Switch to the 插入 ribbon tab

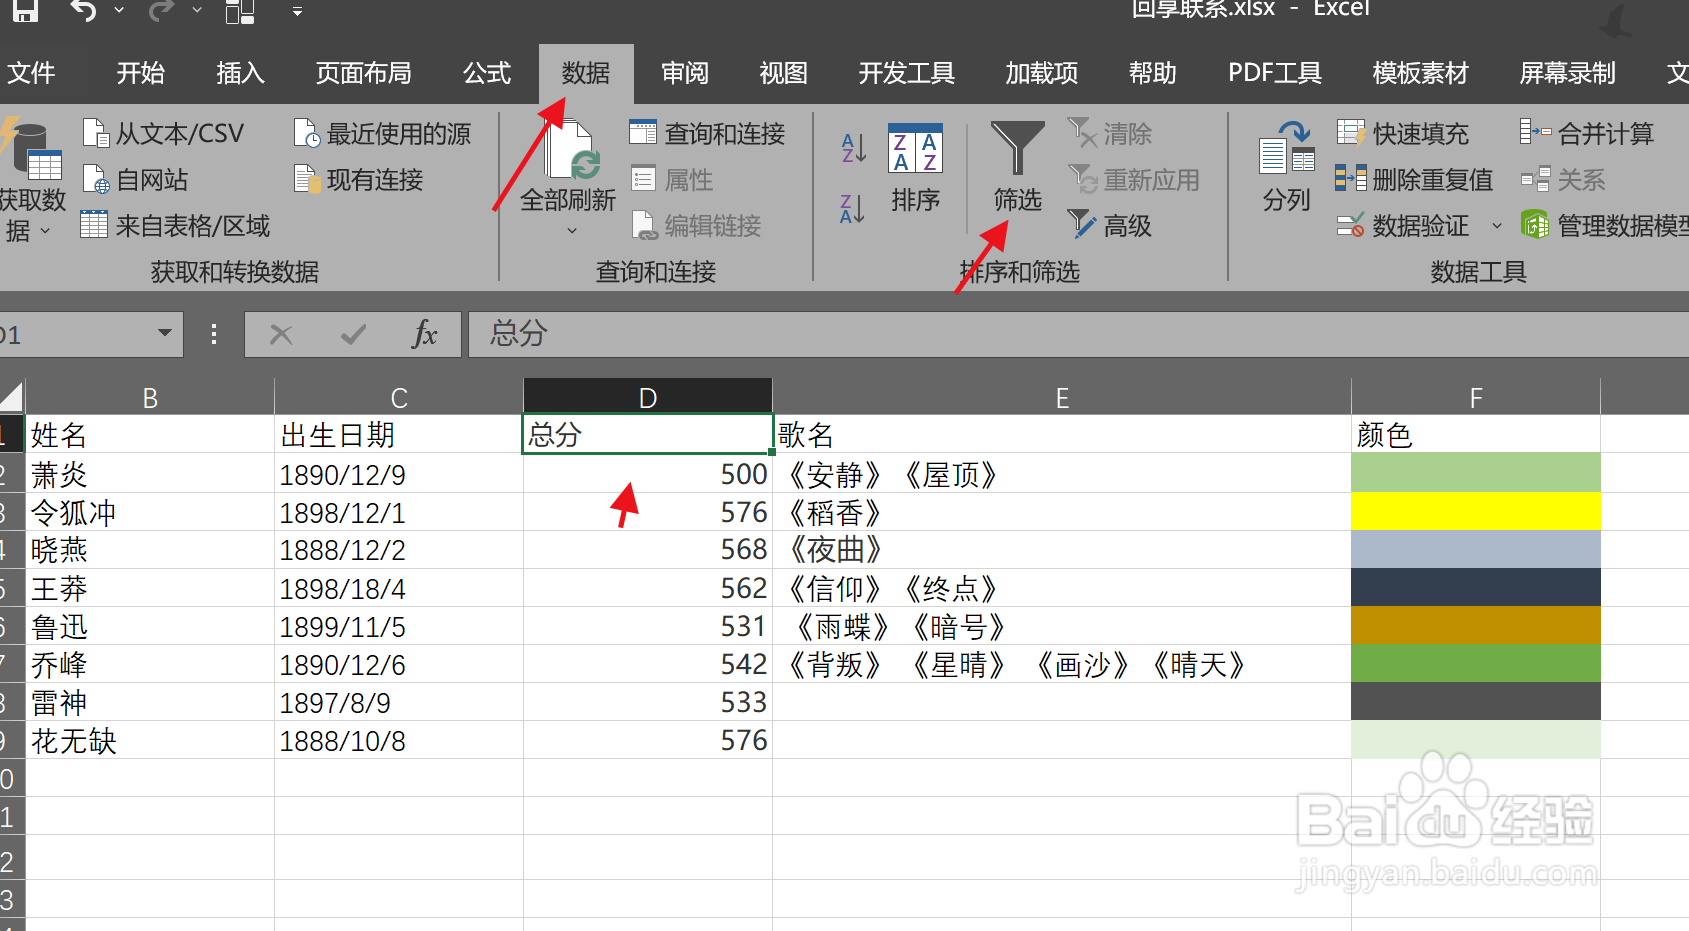(x=240, y=73)
